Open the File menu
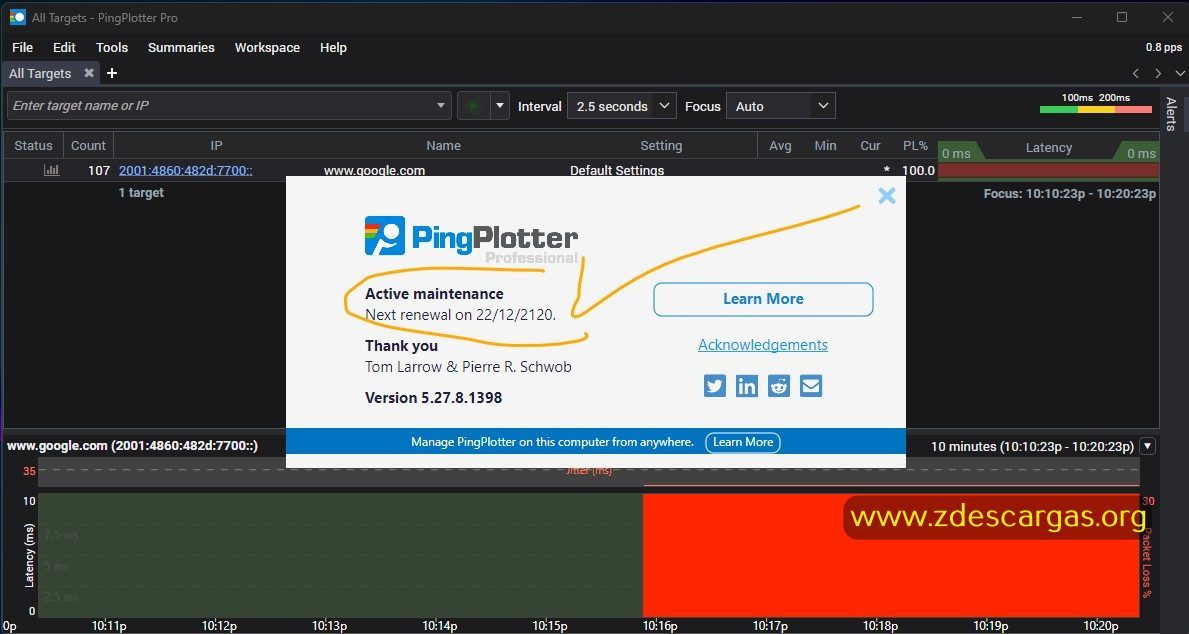 point(23,47)
